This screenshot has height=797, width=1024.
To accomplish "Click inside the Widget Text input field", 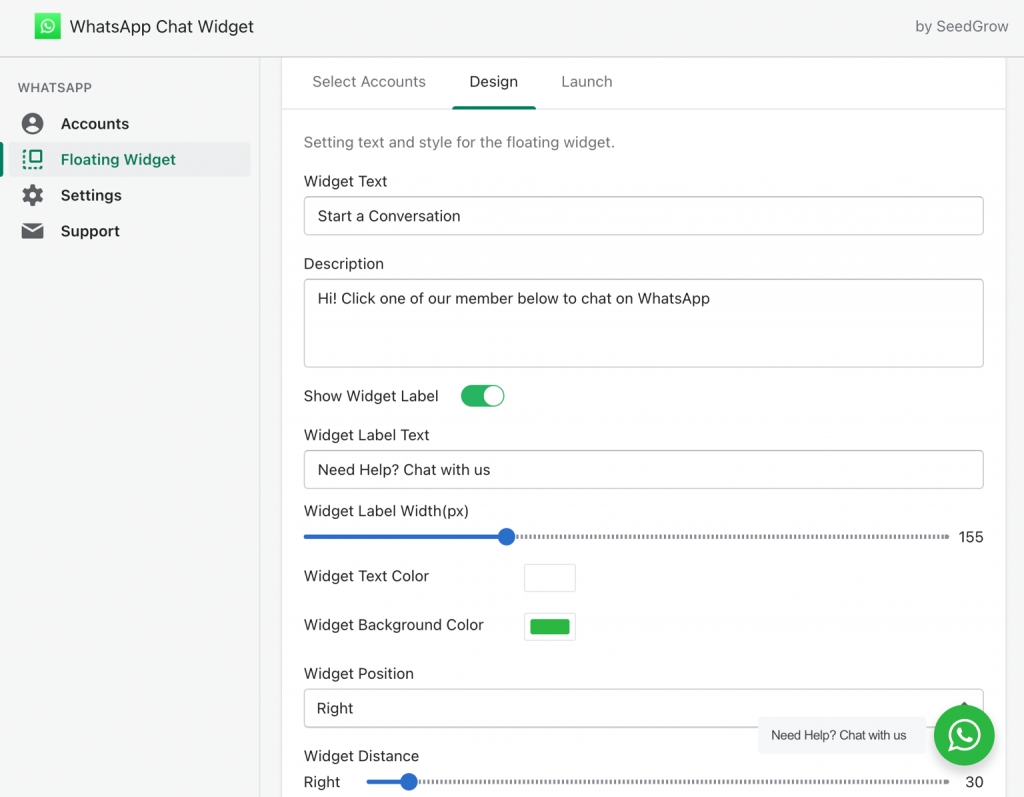I will coord(643,216).
